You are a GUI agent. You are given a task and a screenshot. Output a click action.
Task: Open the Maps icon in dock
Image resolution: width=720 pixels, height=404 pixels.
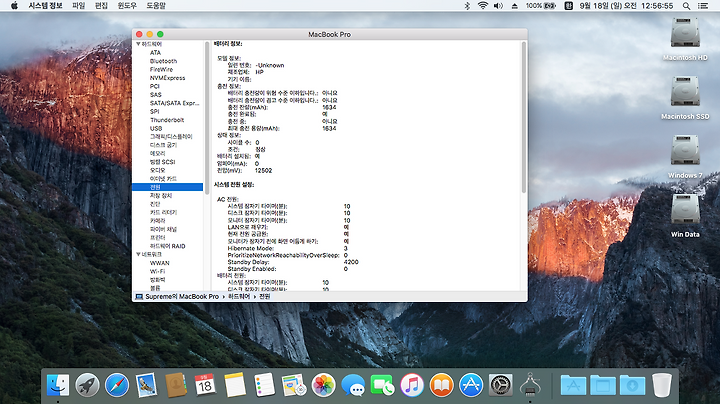pyautogui.click(x=294, y=385)
